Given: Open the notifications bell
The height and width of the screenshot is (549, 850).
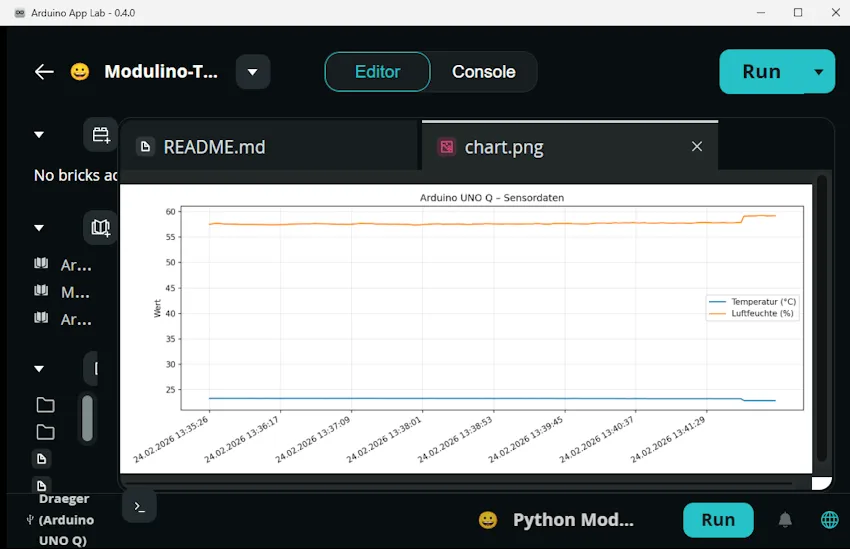Looking at the screenshot, I should coord(785,520).
